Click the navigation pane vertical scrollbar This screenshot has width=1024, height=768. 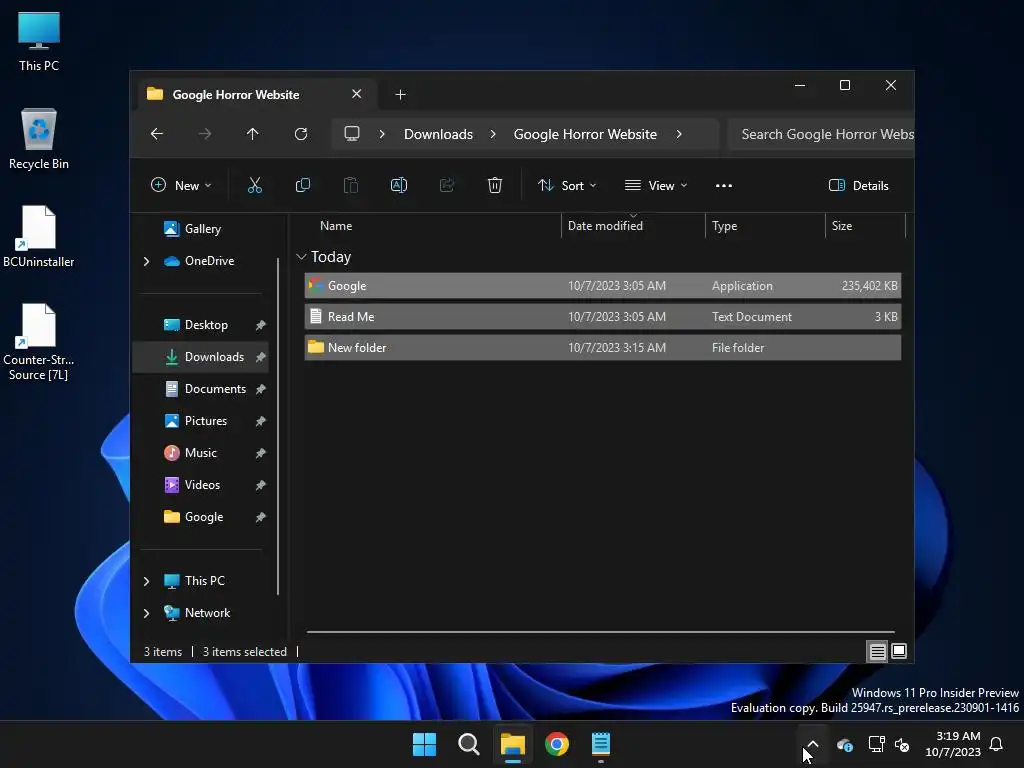pyautogui.click(x=278, y=426)
